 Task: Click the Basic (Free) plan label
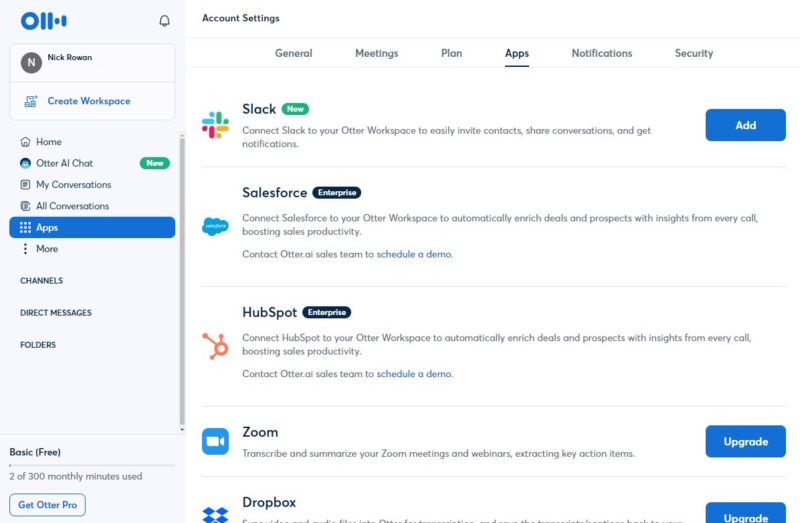[35, 452]
